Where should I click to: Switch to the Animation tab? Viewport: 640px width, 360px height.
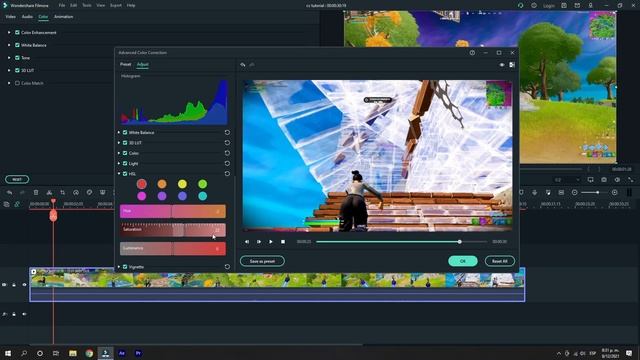point(63,17)
